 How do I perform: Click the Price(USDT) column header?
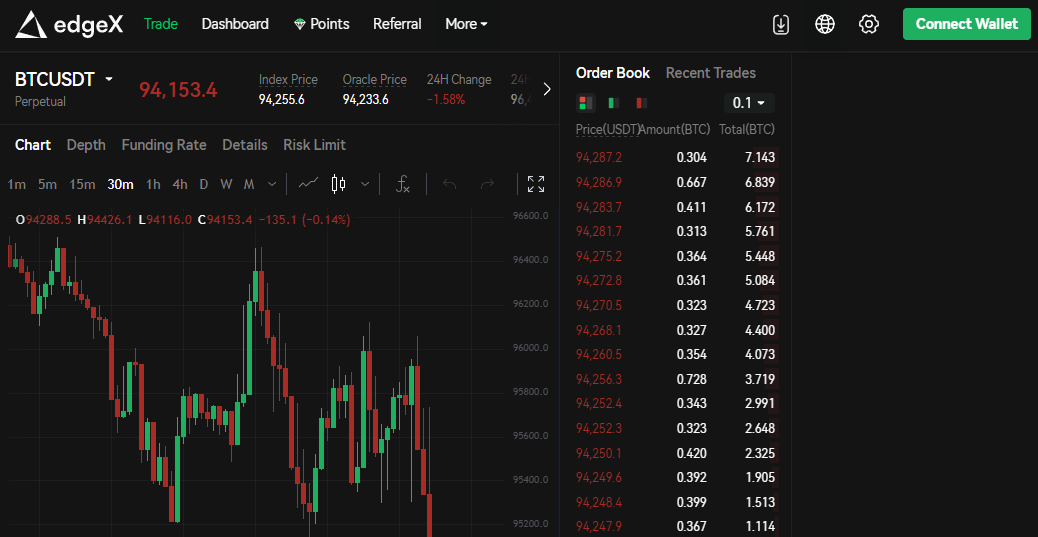608,130
